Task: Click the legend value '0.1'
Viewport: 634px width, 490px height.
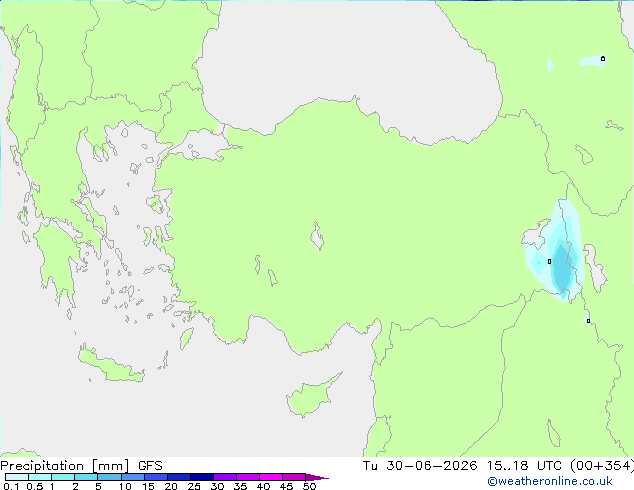Action: coord(11,486)
